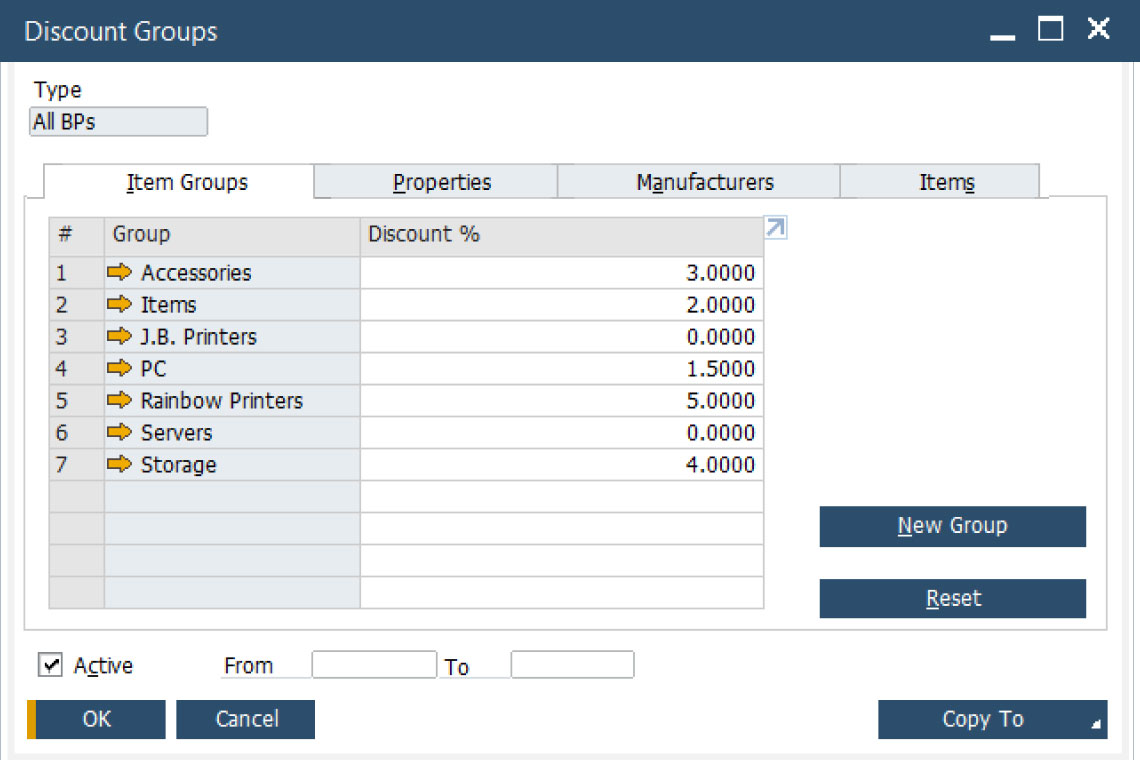
Task: Open the Items tab
Action: 946,182
